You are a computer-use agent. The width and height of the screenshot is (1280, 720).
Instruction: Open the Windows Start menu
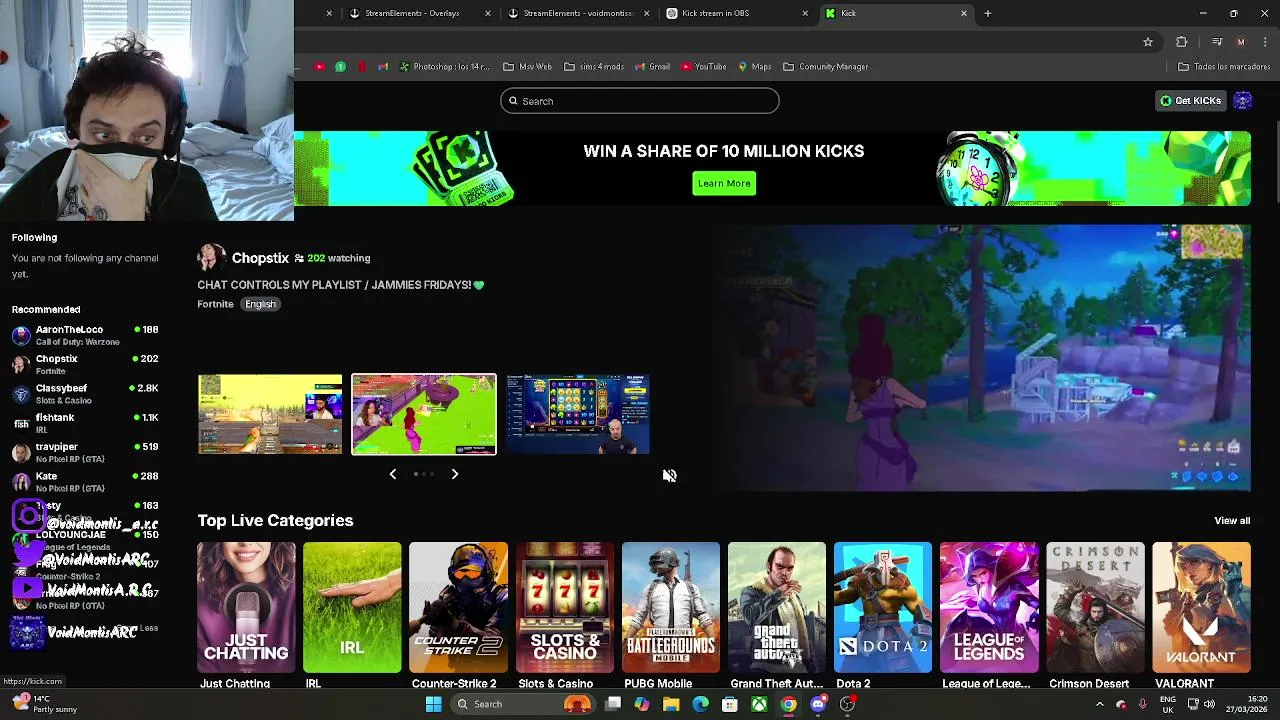click(x=433, y=704)
